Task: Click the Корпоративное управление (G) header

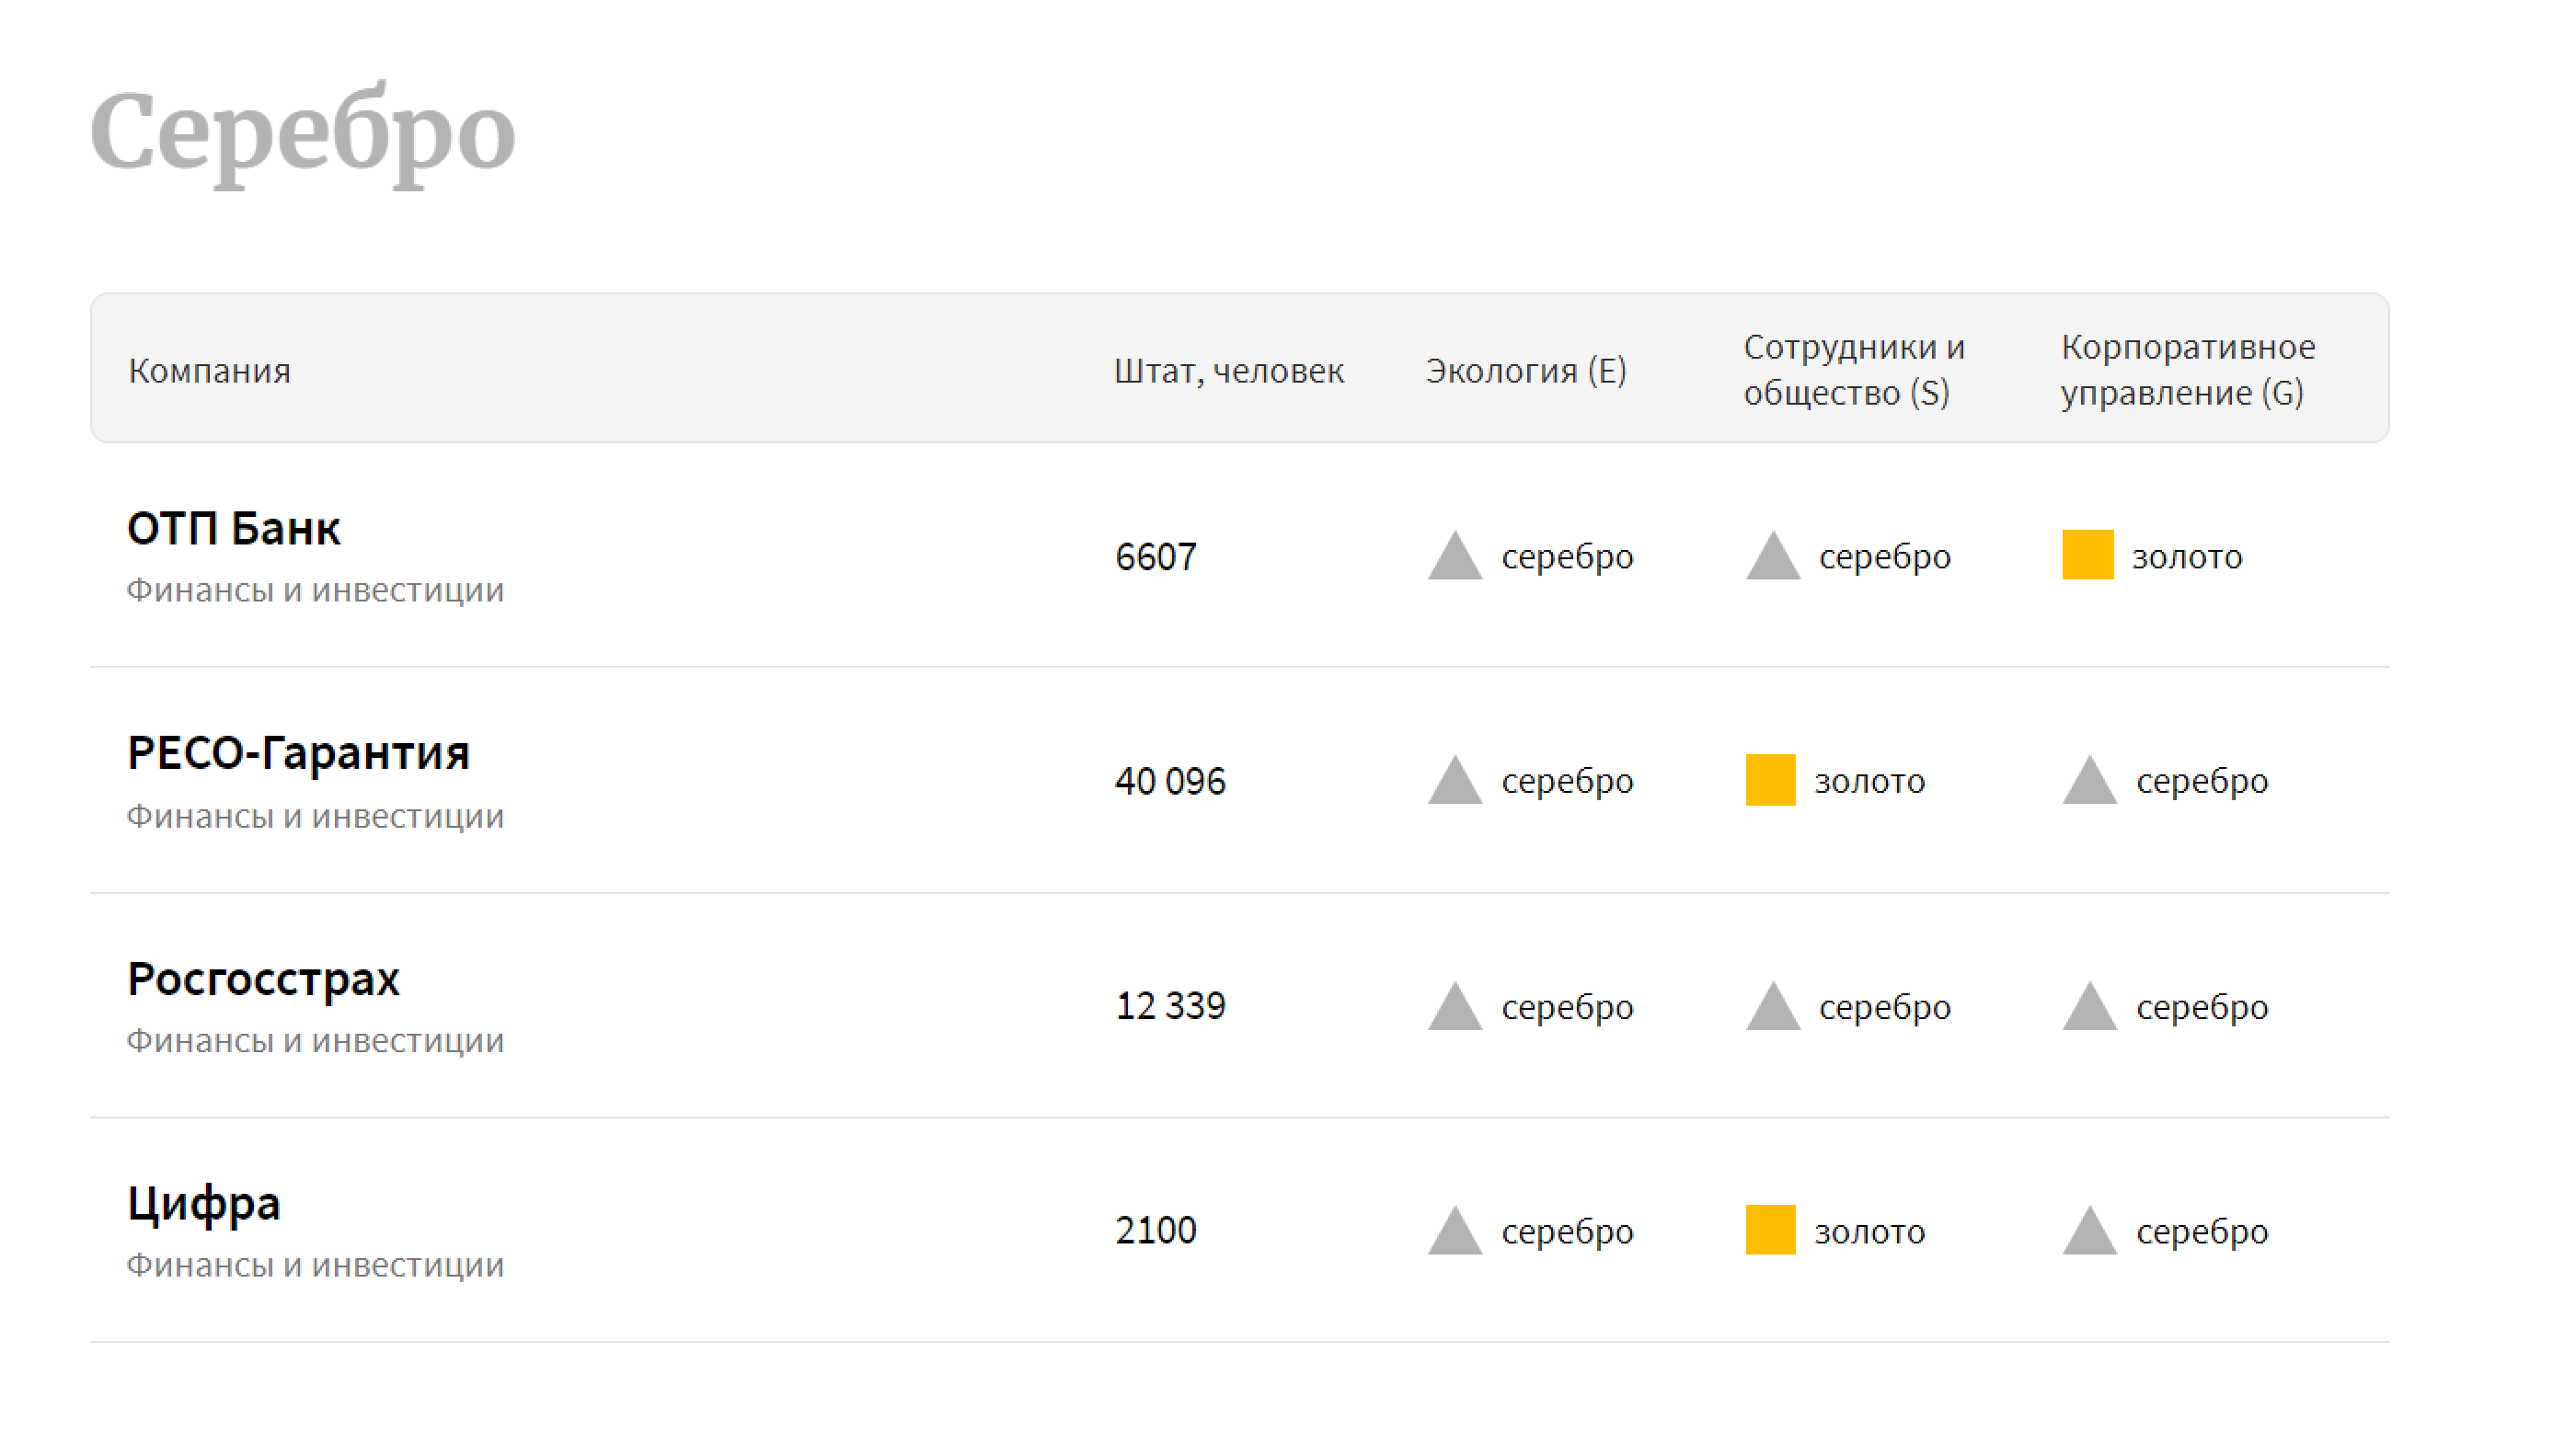Action: 2187,370
